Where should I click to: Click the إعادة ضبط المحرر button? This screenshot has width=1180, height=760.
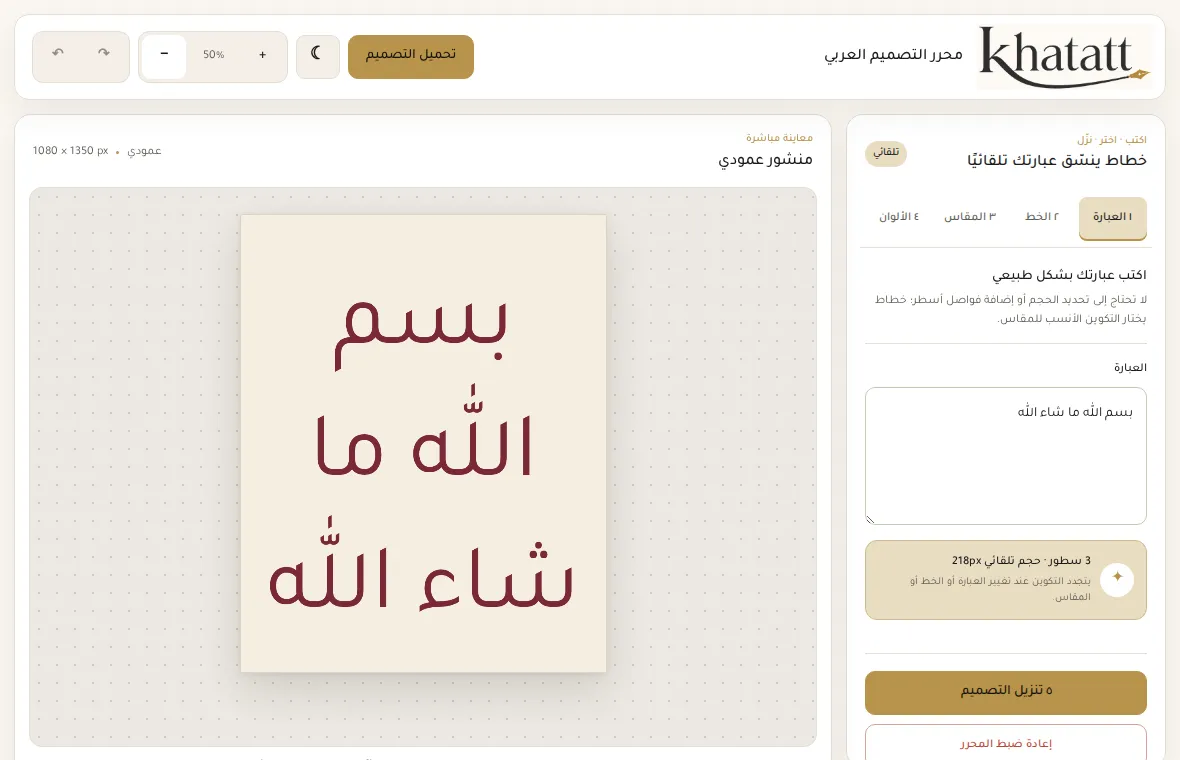point(1005,743)
